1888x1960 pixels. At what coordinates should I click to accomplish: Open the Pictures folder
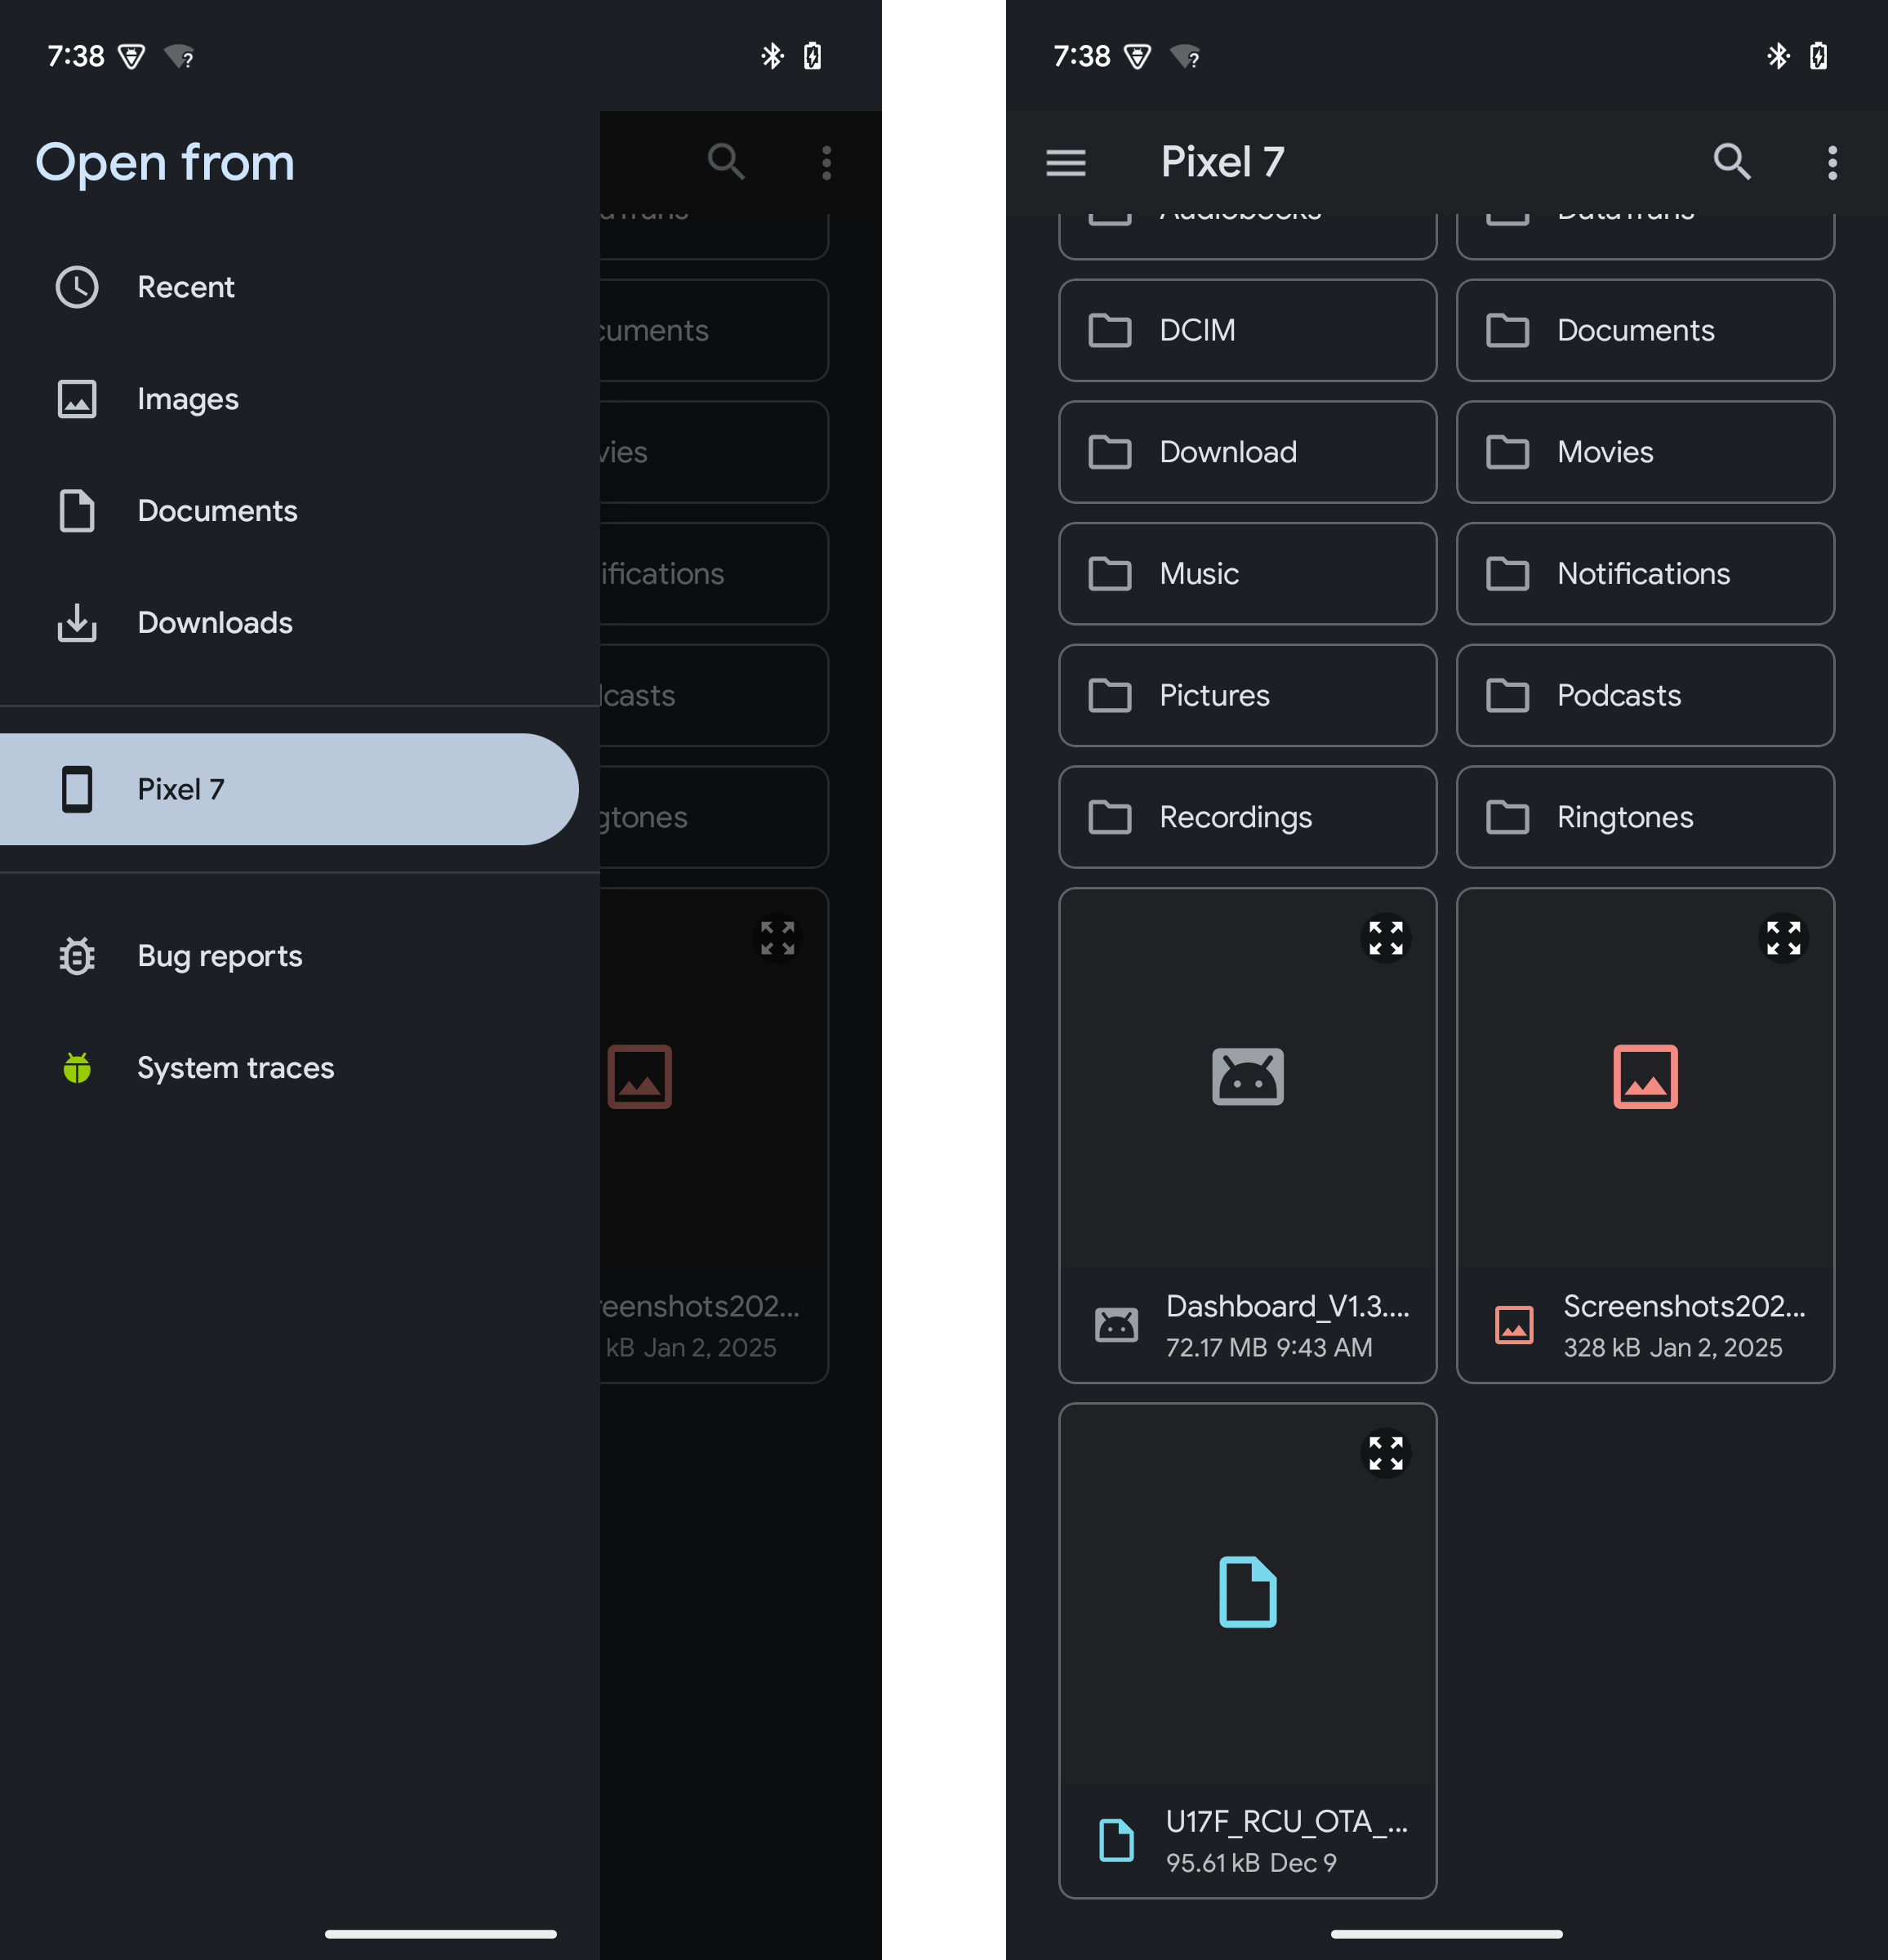(1247, 695)
